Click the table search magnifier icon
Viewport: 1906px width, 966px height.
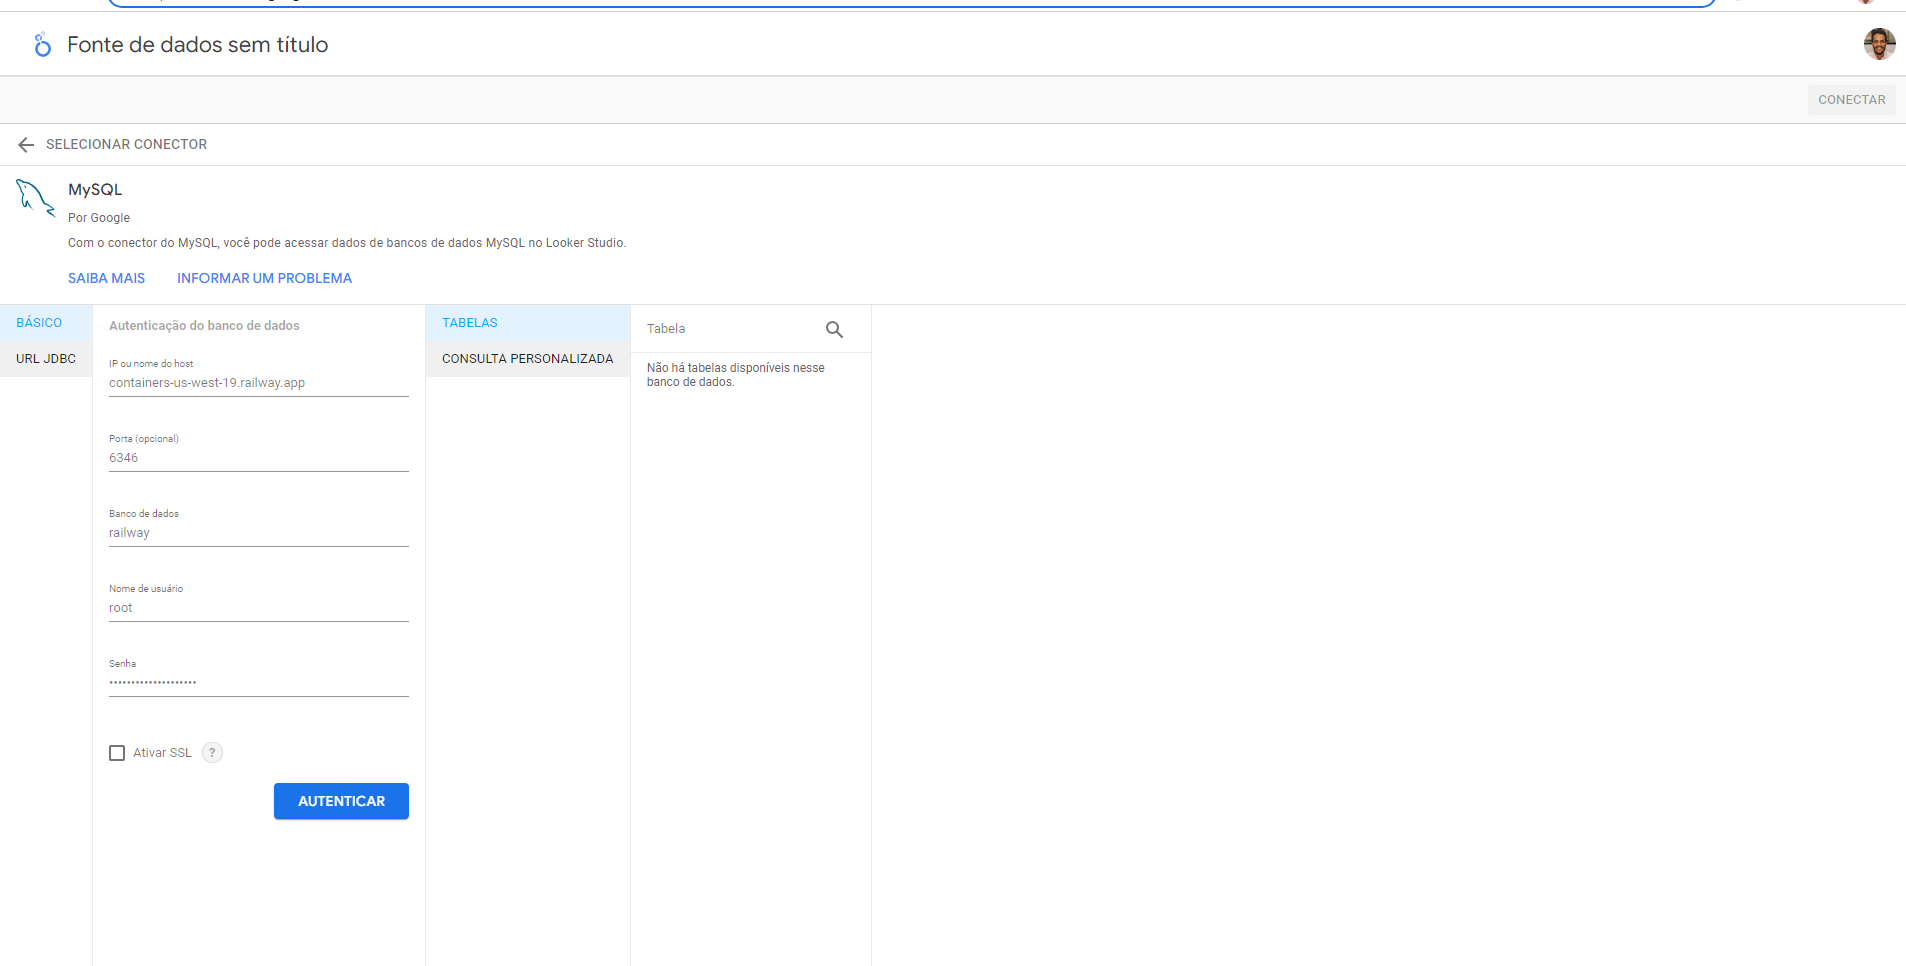click(834, 329)
